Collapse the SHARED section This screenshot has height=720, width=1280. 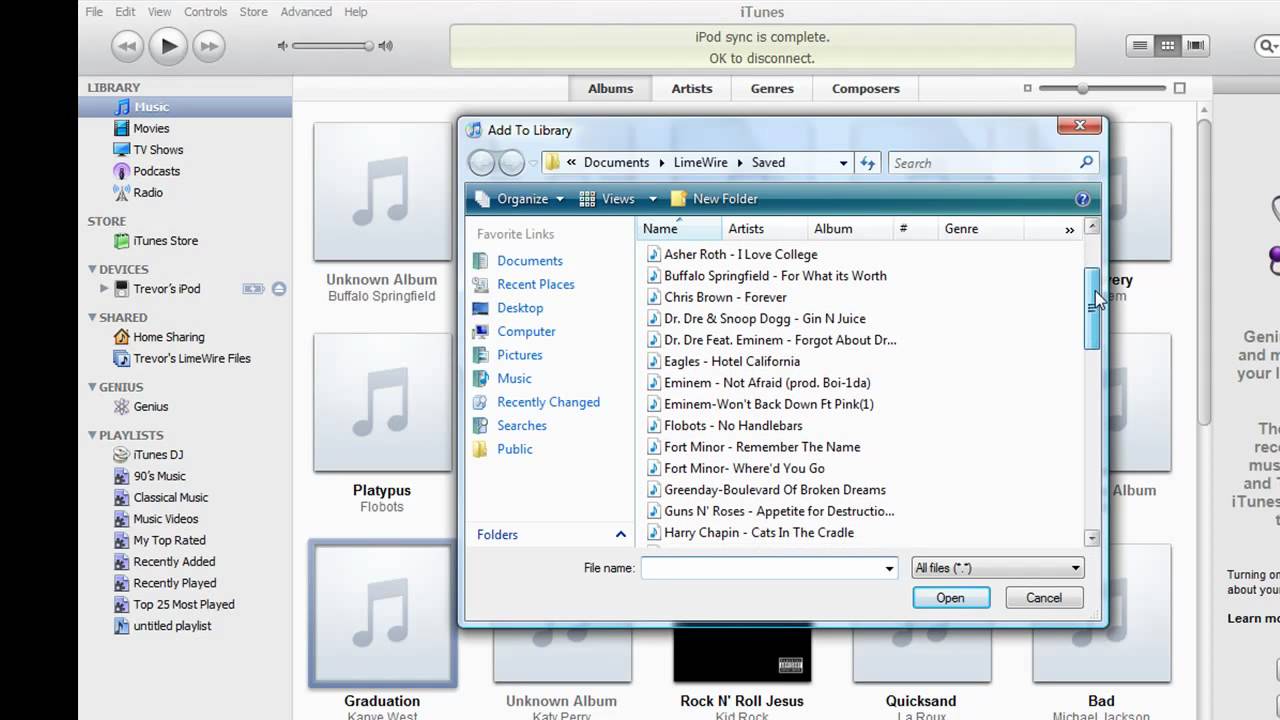click(x=92, y=317)
